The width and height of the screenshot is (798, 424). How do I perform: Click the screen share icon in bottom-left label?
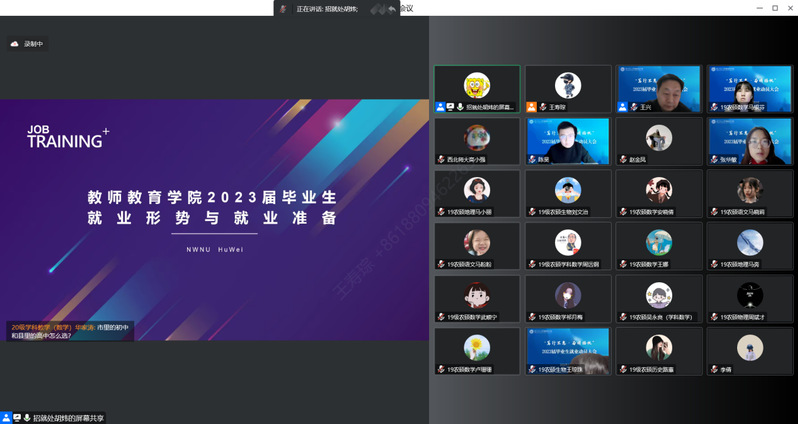click(17, 417)
